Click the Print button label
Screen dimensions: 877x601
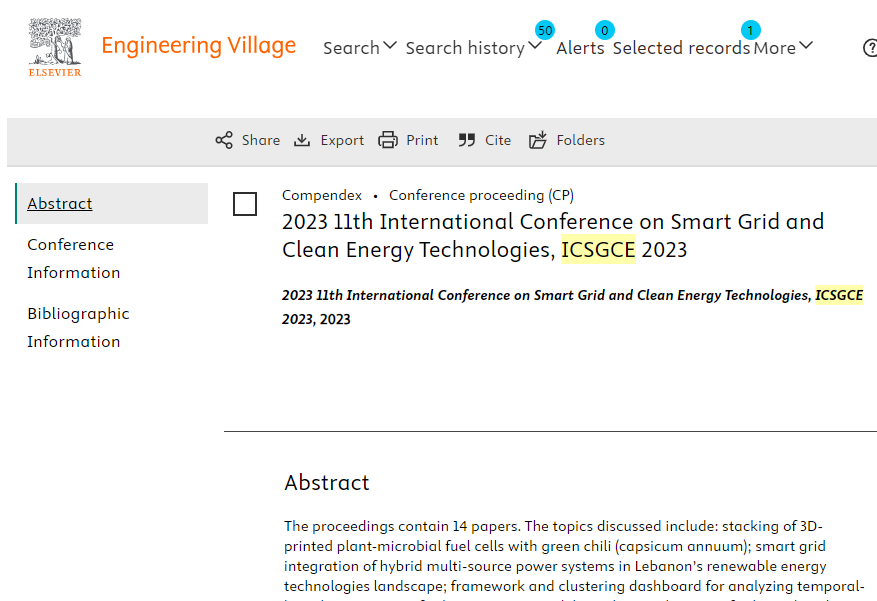(x=422, y=140)
